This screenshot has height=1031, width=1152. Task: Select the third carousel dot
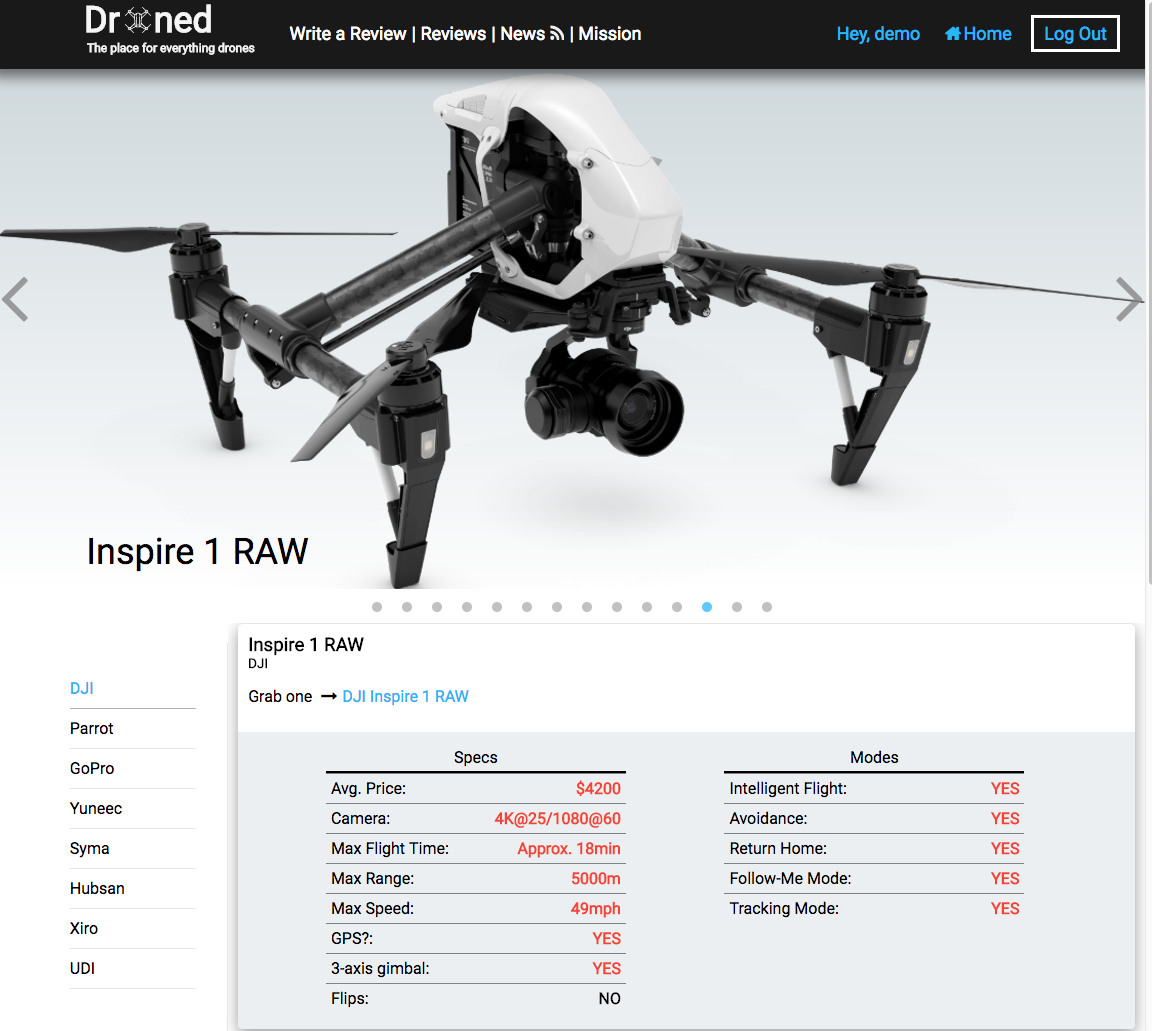click(x=437, y=607)
